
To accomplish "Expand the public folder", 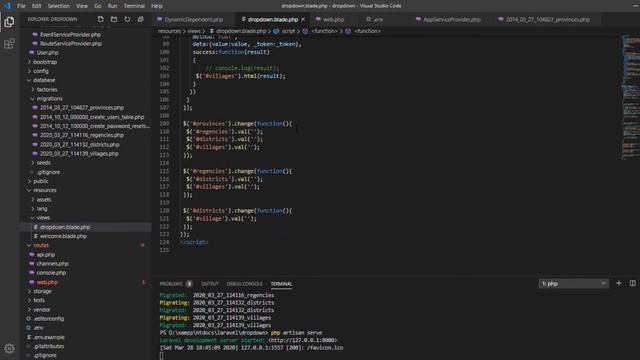I will pos(41,181).
